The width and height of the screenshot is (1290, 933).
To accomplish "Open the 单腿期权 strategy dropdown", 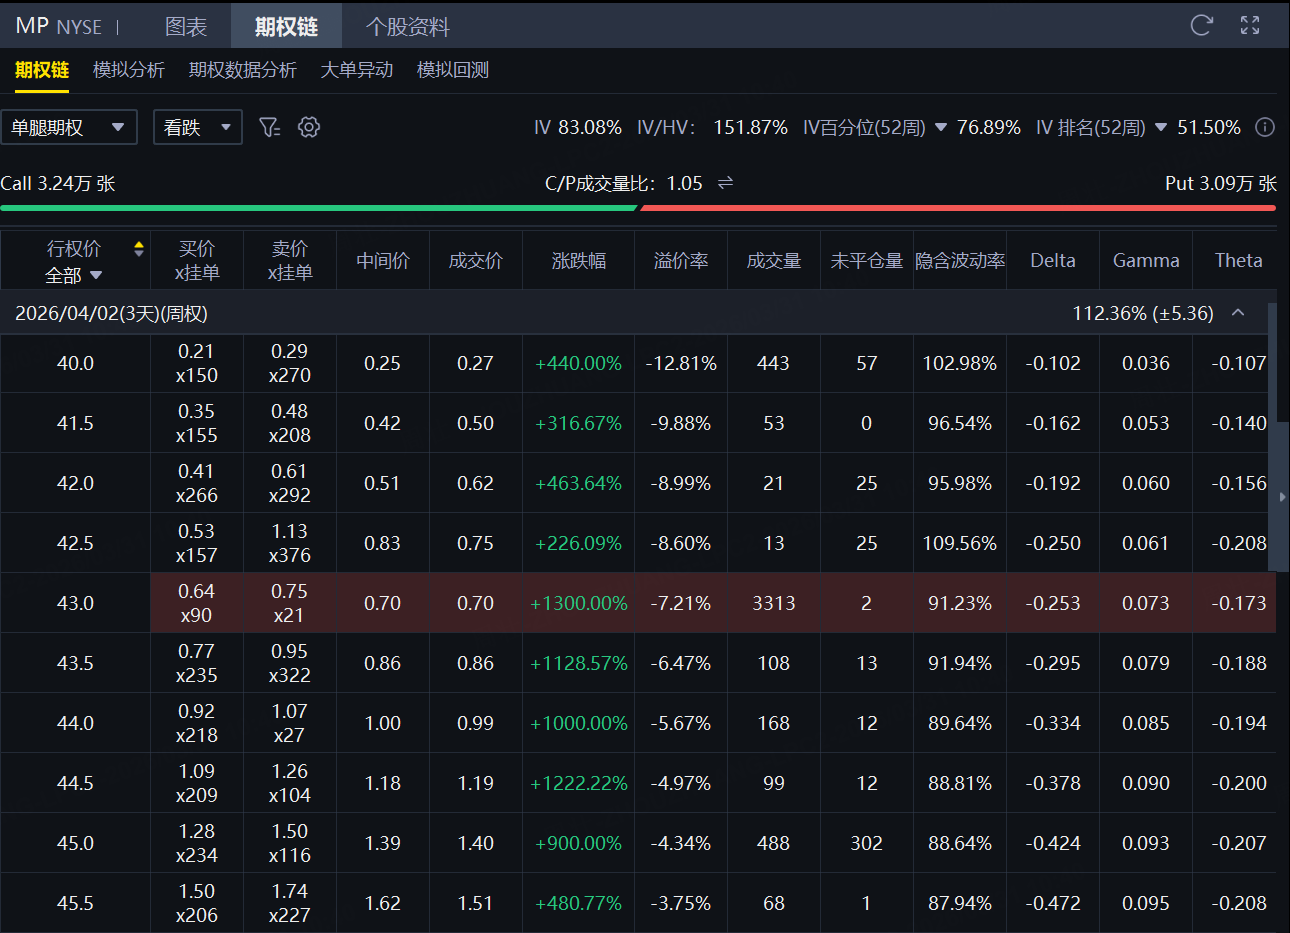I will pyautogui.click(x=69, y=127).
